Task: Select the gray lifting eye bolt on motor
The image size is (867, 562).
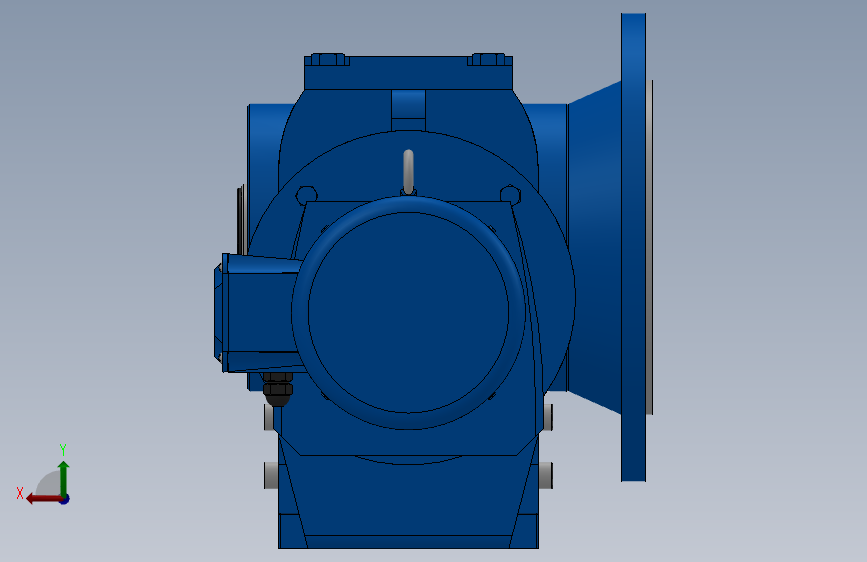Action: (409, 172)
